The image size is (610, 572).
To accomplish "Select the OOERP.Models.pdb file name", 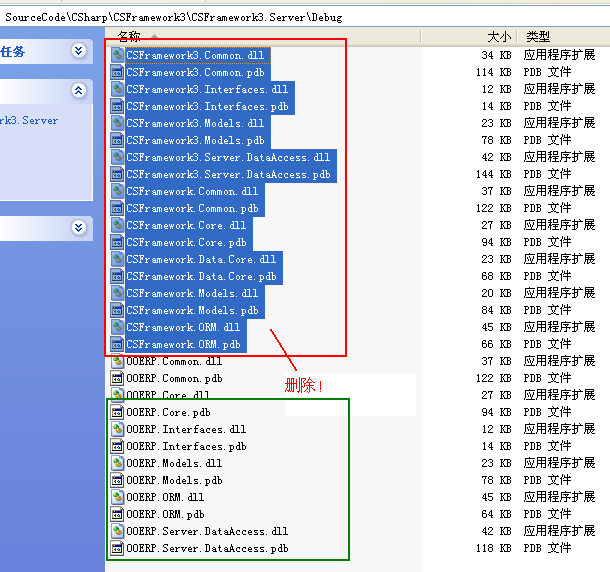I will point(174,481).
